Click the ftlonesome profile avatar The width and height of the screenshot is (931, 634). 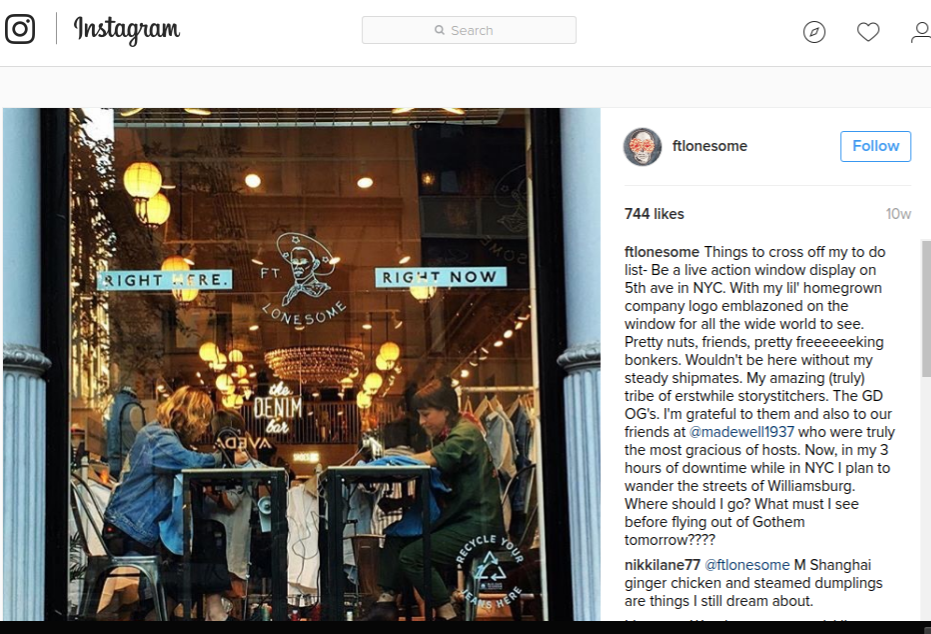642,147
